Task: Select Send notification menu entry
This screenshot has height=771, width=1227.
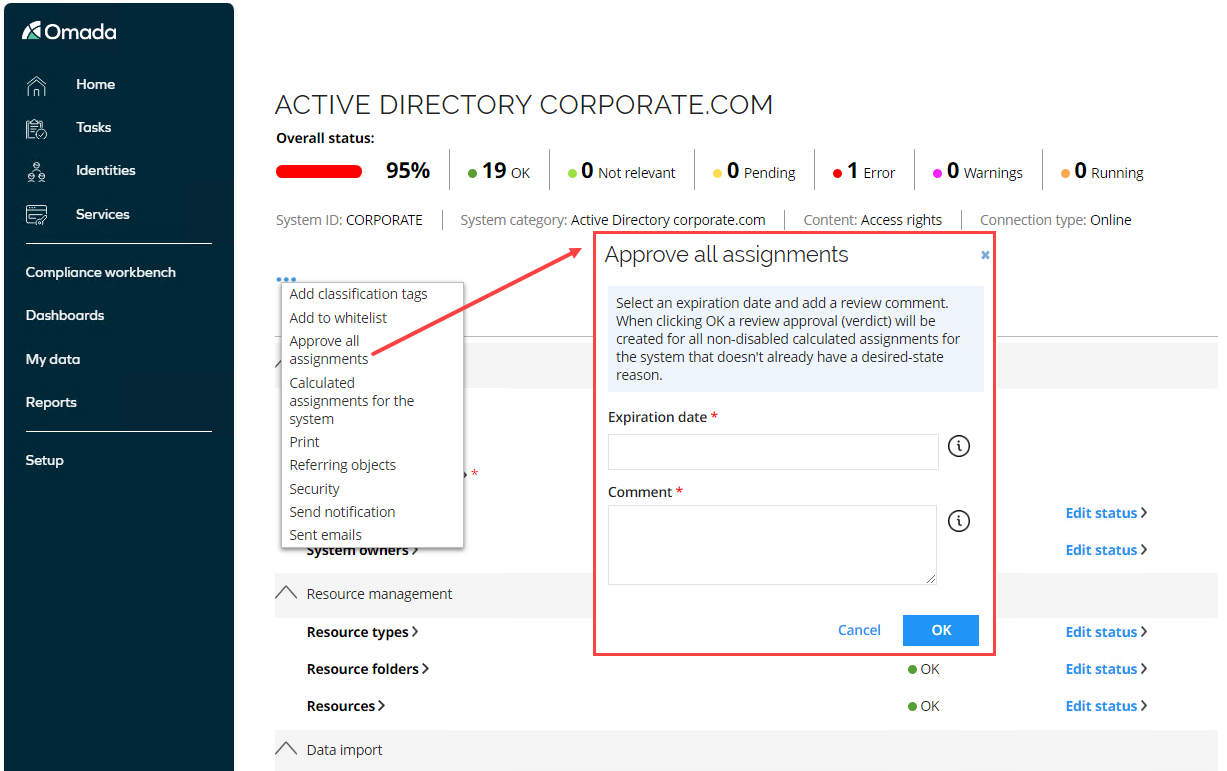Action: point(342,512)
